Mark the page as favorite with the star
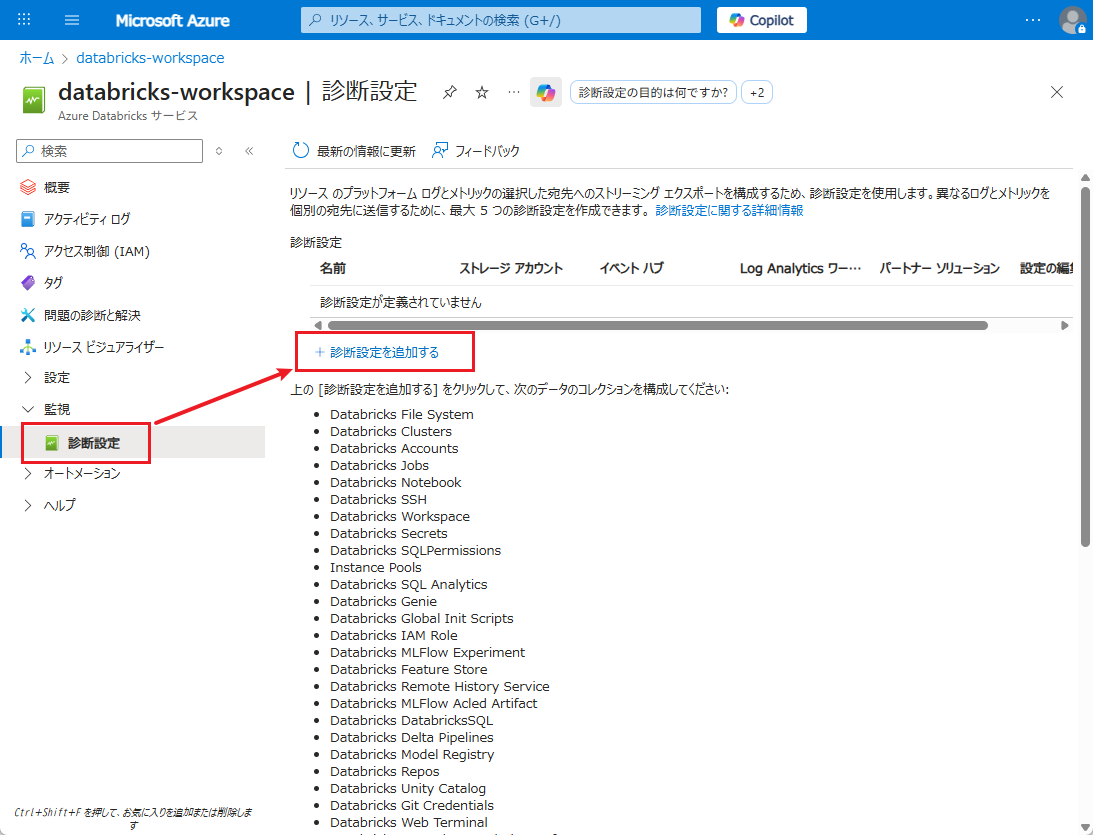 point(482,92)
